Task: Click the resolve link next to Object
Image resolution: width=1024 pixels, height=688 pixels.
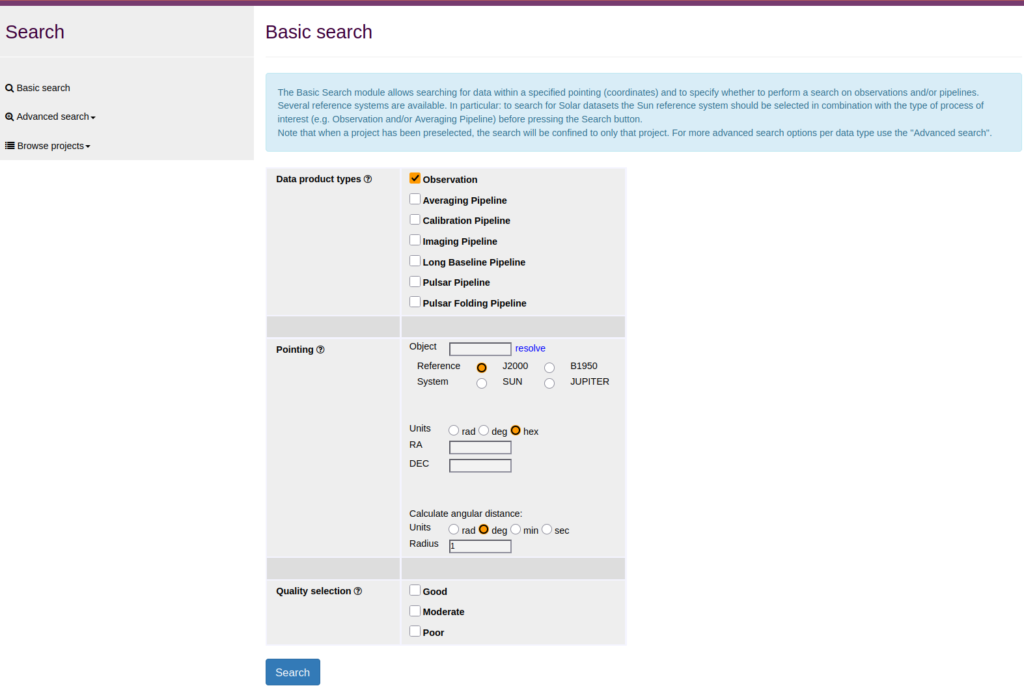Action: (530, 348)
